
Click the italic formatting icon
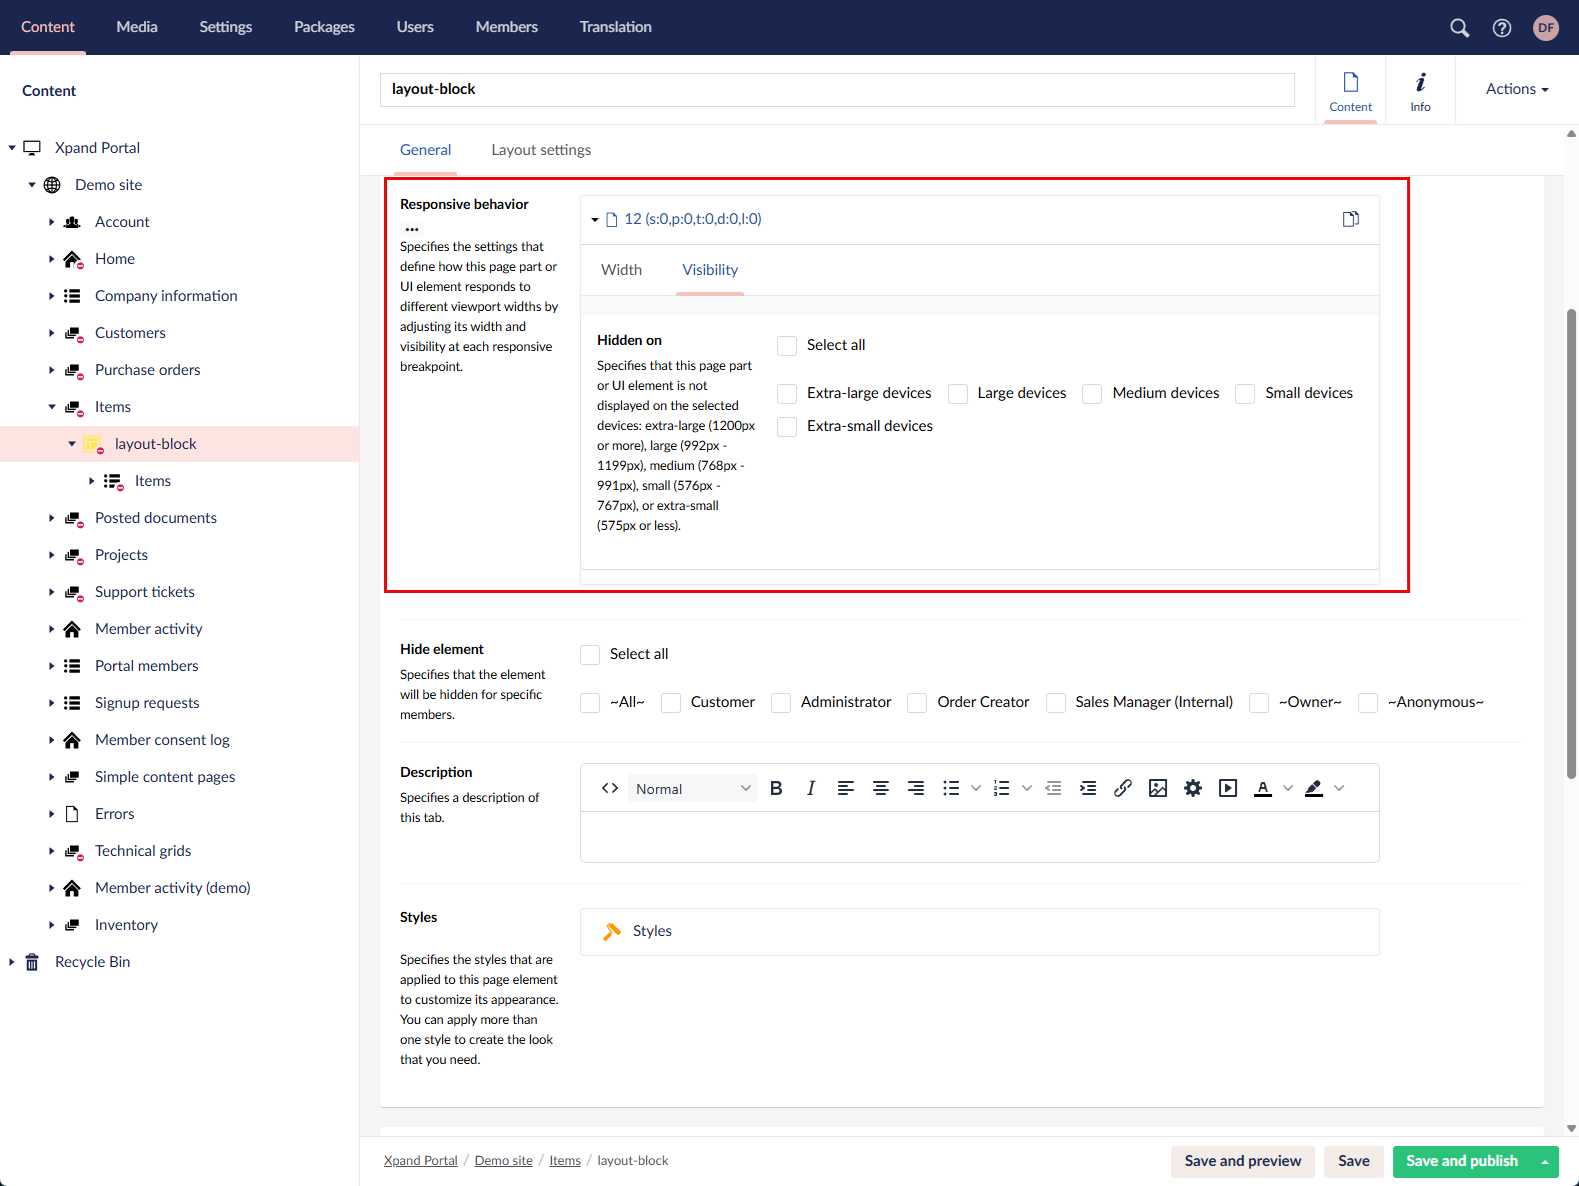click(811, 788)
